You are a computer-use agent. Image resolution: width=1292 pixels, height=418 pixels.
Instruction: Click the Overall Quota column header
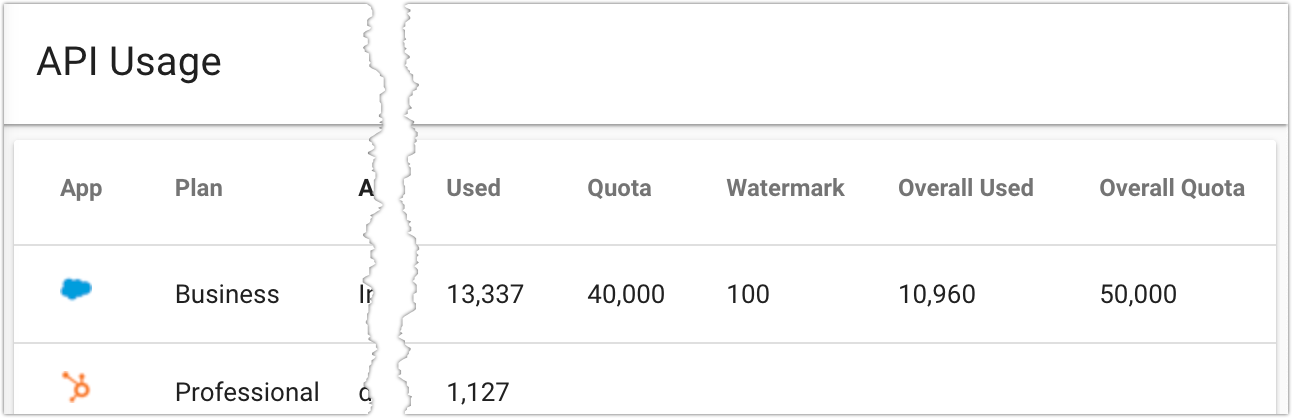pyautogui.click(x=1172, y=188)
